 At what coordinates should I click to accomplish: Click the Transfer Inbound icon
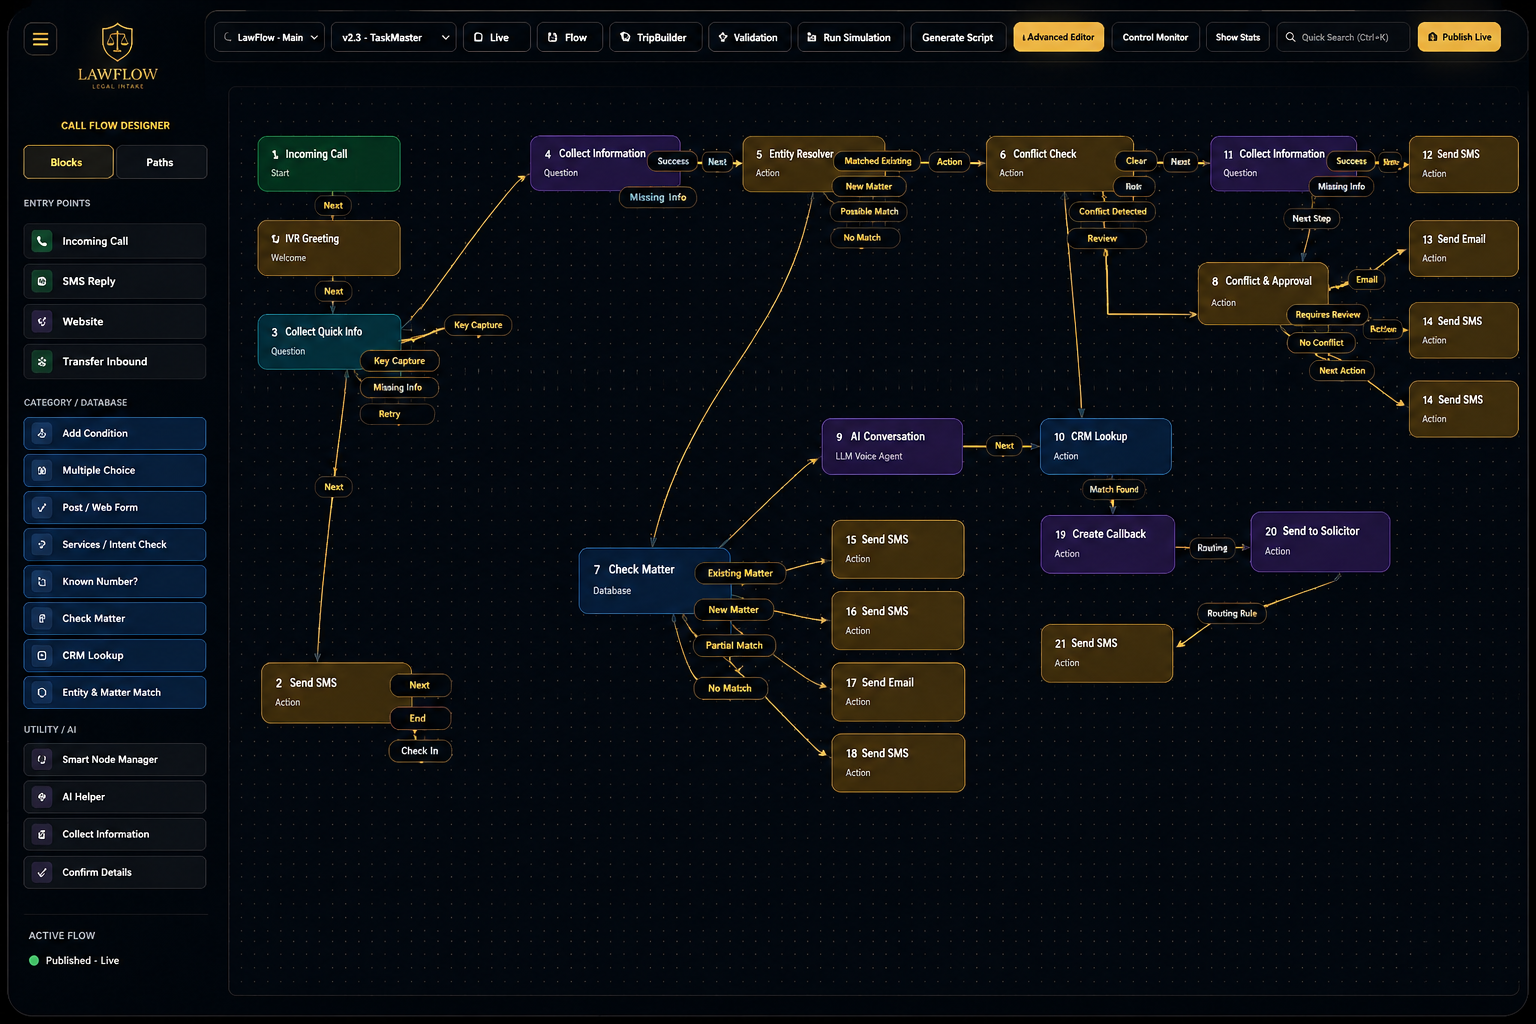(x=42, y=362)
